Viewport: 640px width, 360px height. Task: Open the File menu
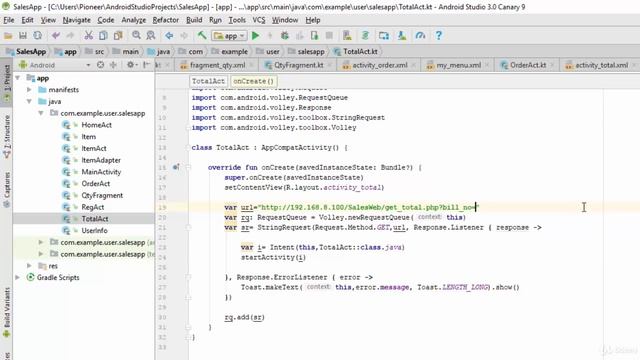point(9,20)
